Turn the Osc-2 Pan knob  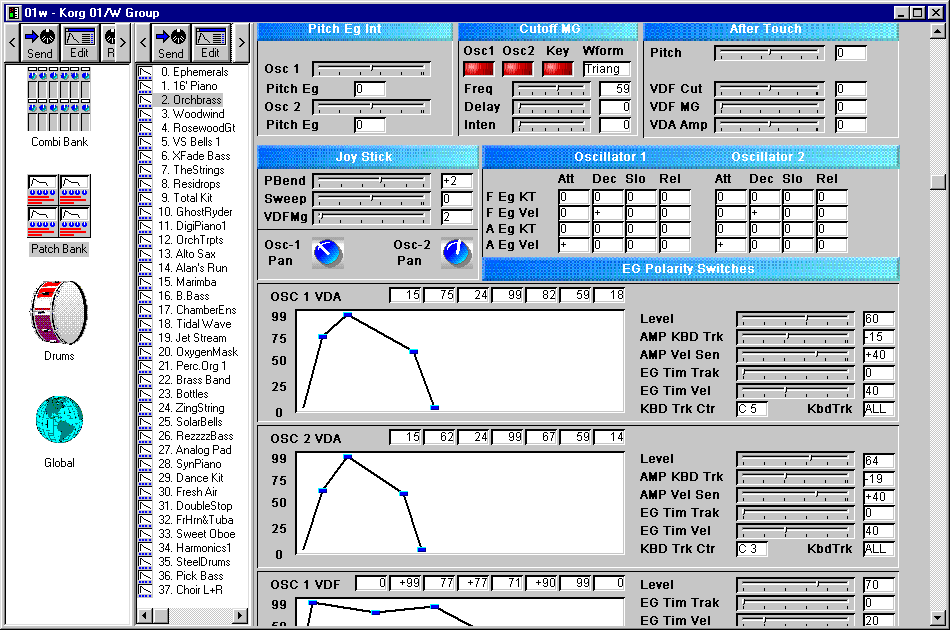point(457,253)
